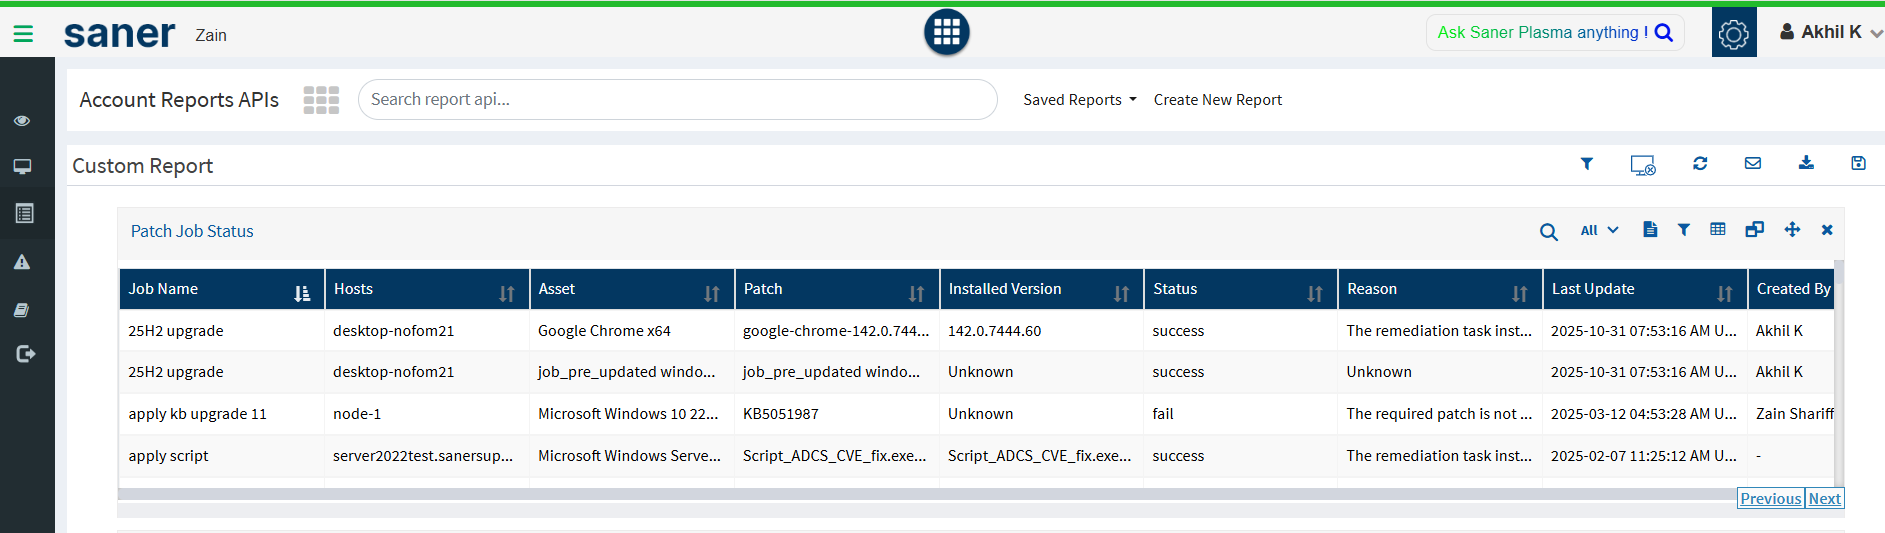The height and width of the screenshot is (533, 1885).
Task: Select Create New Report
Action: click(1217, 100)
